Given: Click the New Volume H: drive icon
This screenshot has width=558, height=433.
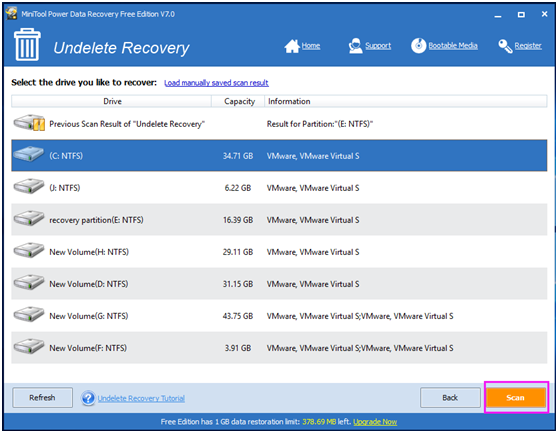Looking at the screenshot, I should coord(28,250).
